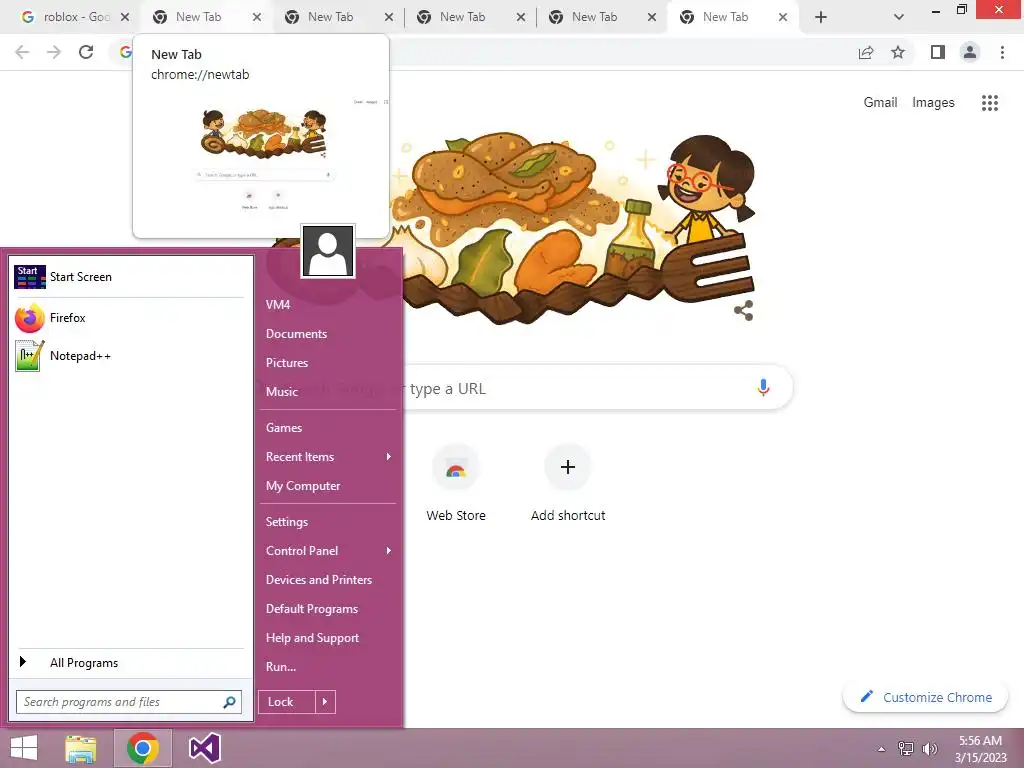Open File Explorer from taskbar

tap(81, 748)
